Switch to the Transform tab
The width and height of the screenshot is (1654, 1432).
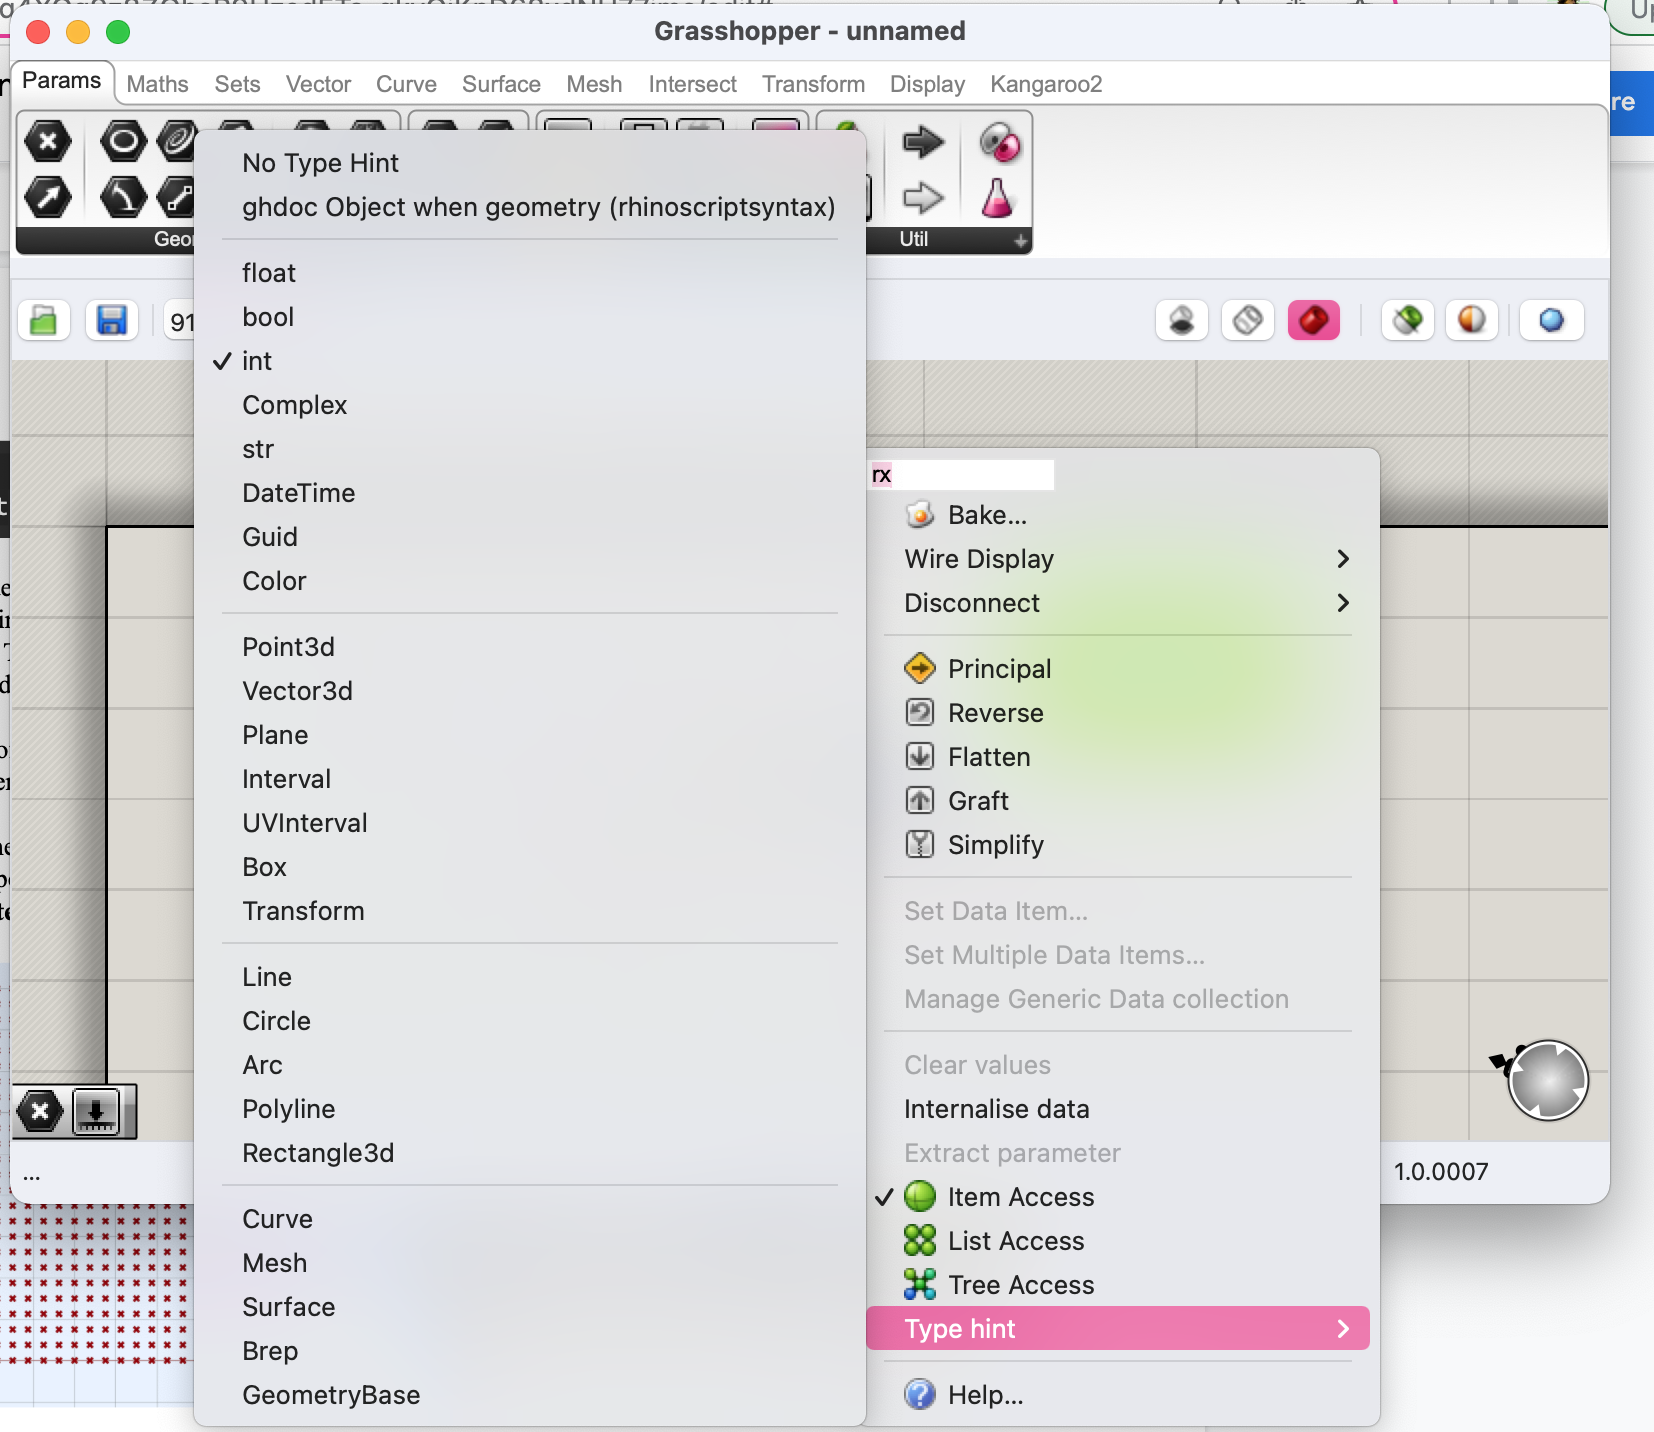pyautogui.click(x=813, y=84)
